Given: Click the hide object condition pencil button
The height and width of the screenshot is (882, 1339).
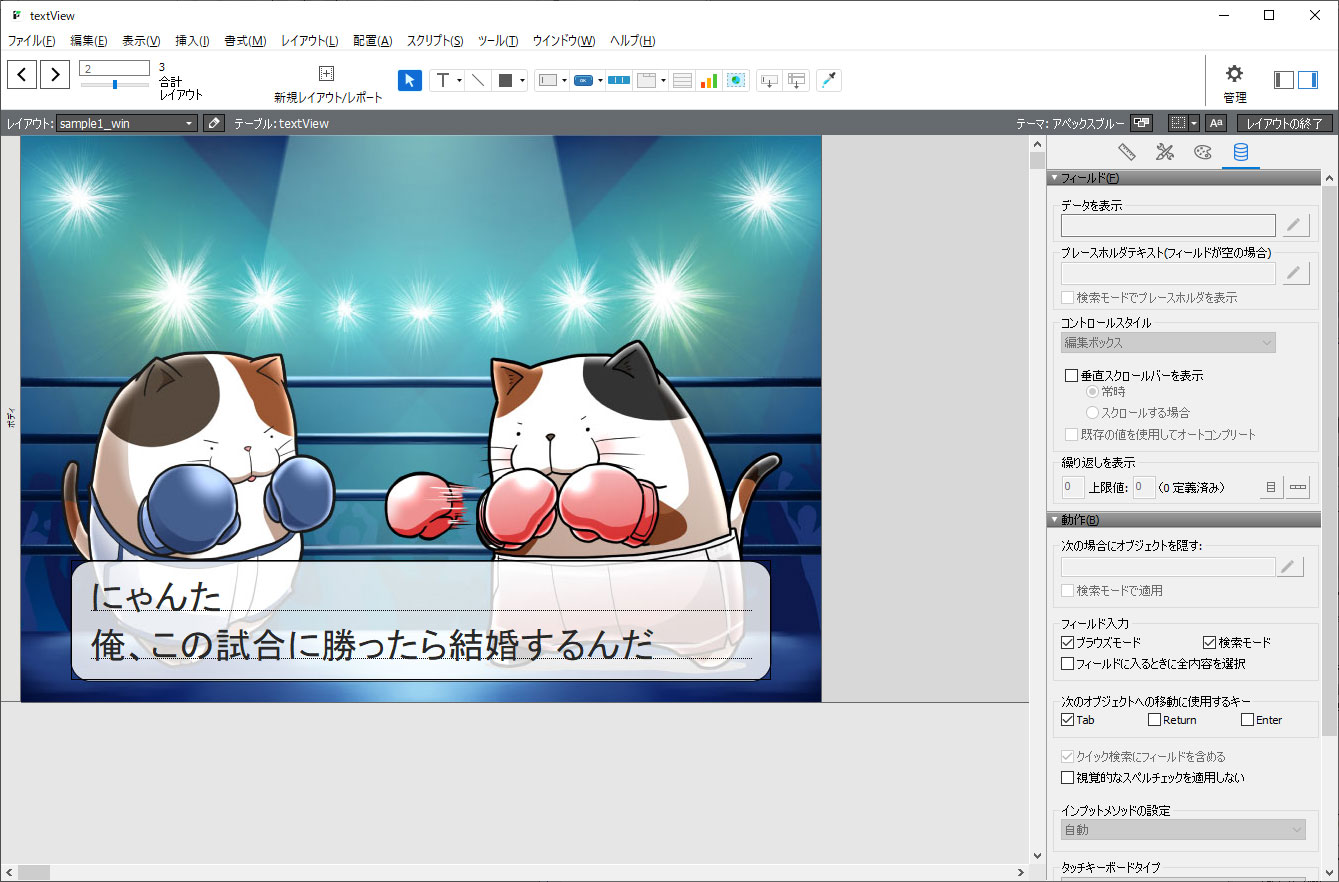Looking at the screenshot, I should pos(1291,567).
